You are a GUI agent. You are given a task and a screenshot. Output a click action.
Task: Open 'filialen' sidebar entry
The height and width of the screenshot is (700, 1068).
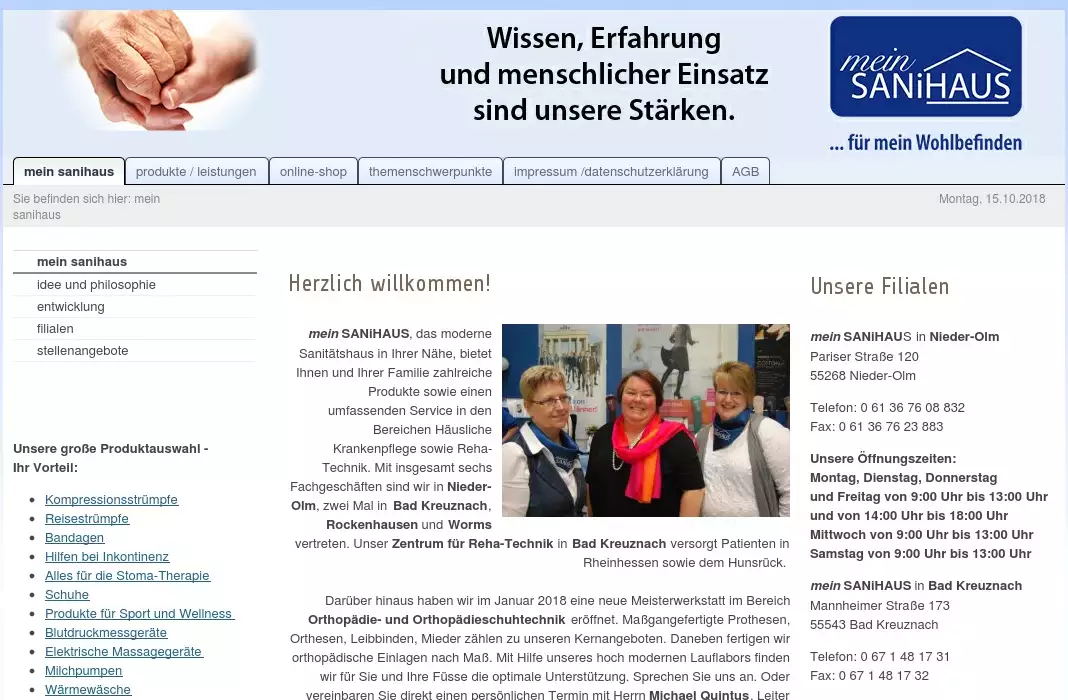point(55,329)
